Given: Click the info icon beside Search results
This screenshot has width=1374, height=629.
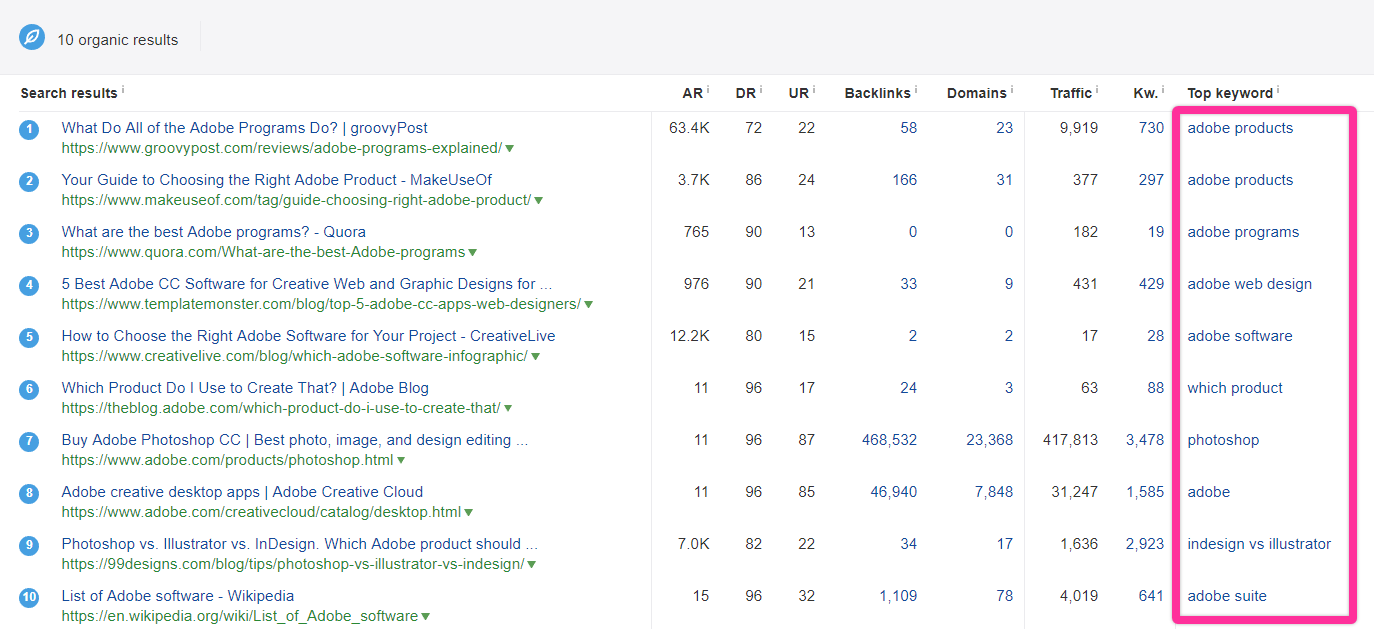Looking at the screenshot, I should click(123, 90).
